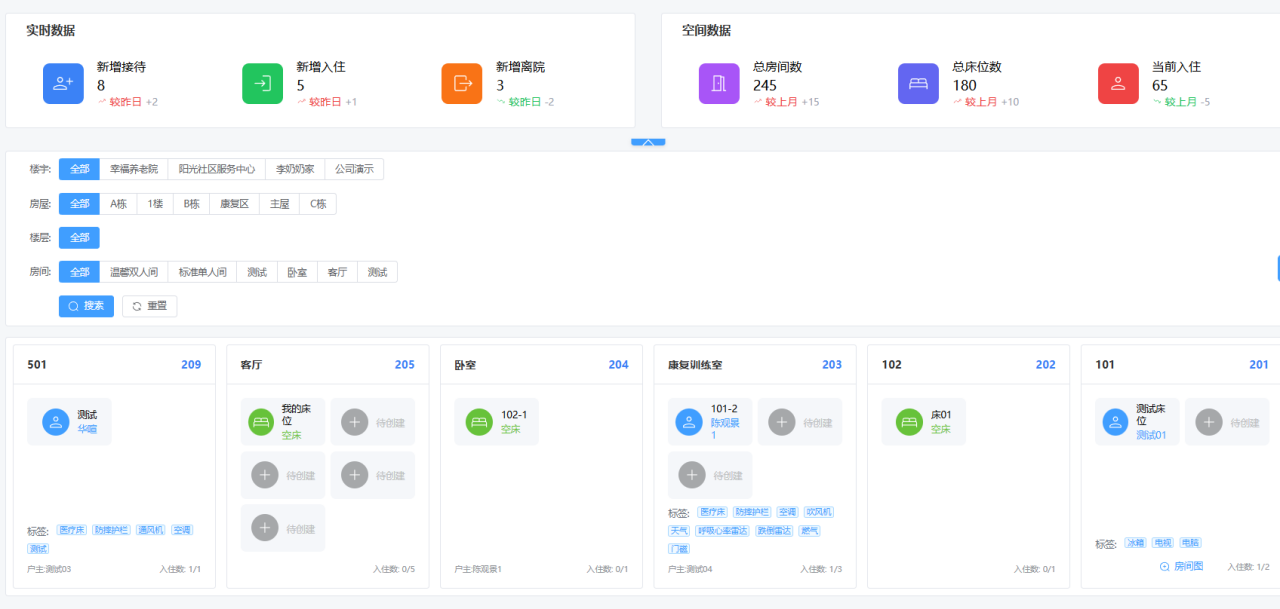Click the person icon for 测试 华喧 in room 501

[x=56, y=422]
